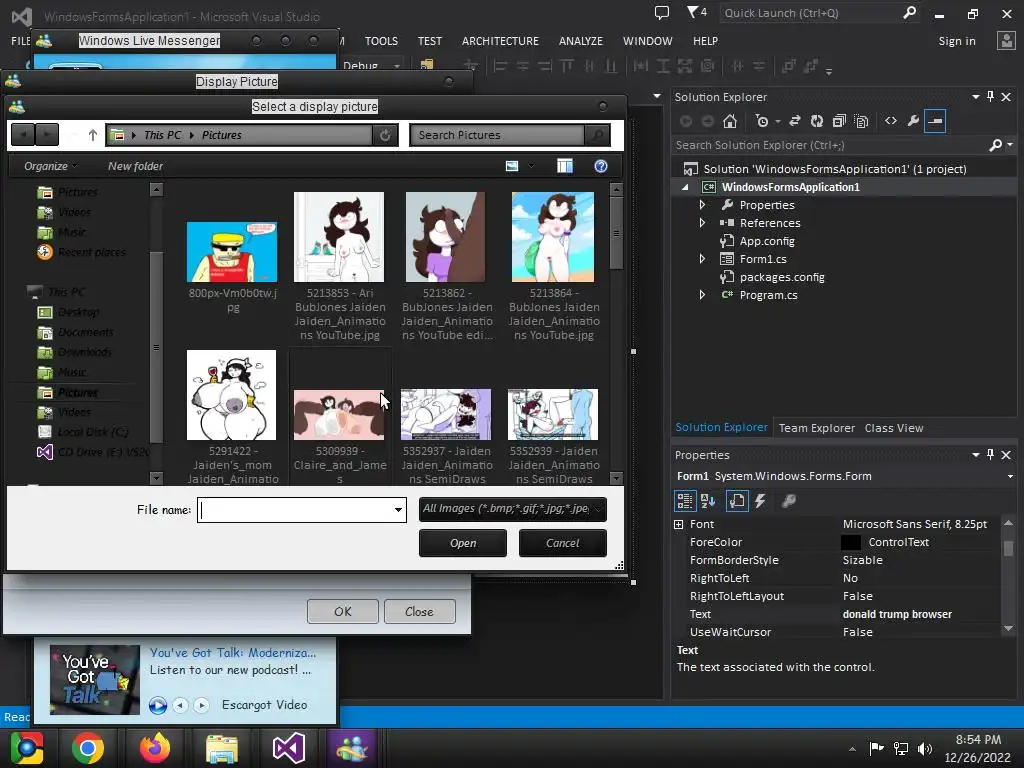Click search magnifier in Search Pictures box
1024x768 pixels.
[597, 135]
